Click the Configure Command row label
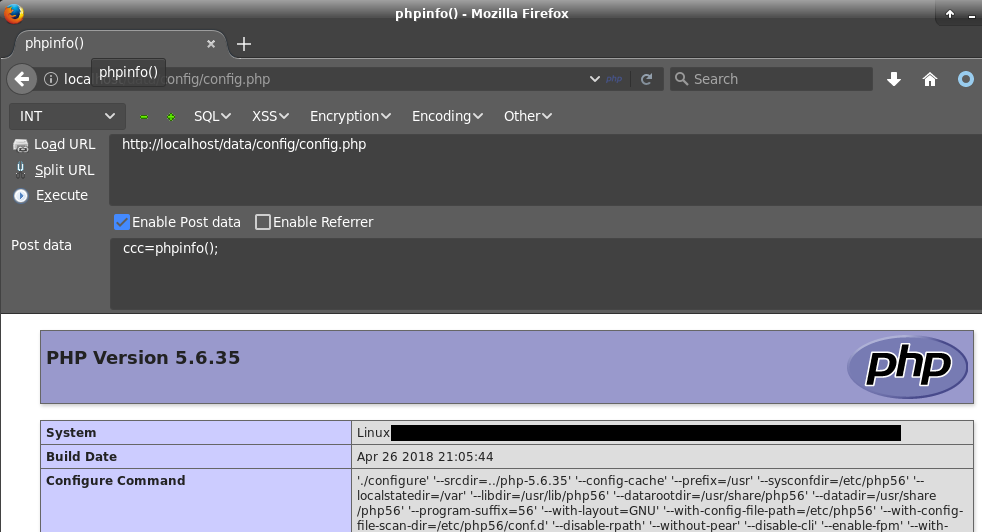982x532 pixels. pos(116,481)
